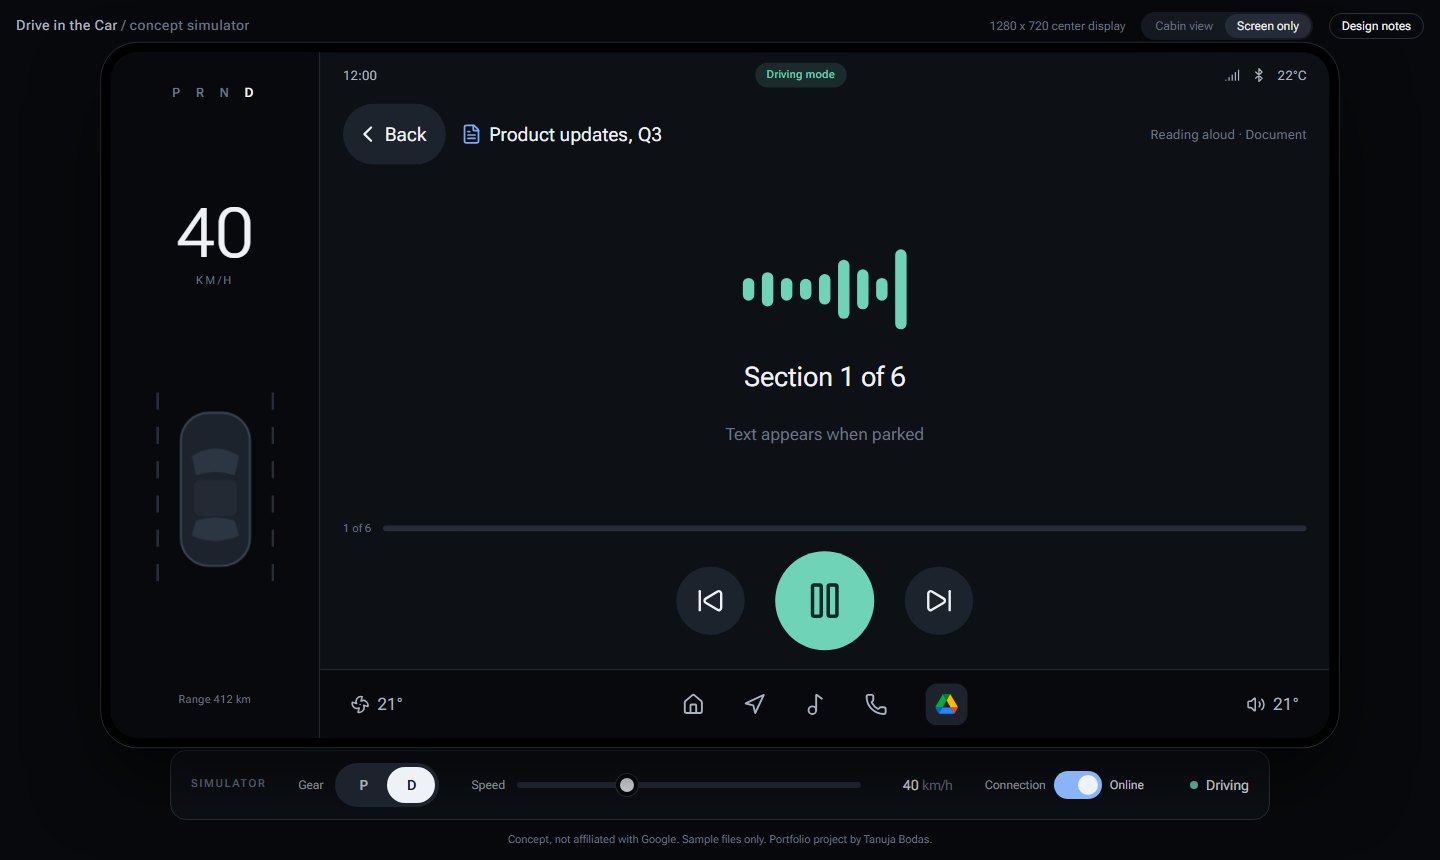
Task: Click 'Reading aloud · Document' label
Action: (1228, 134)
